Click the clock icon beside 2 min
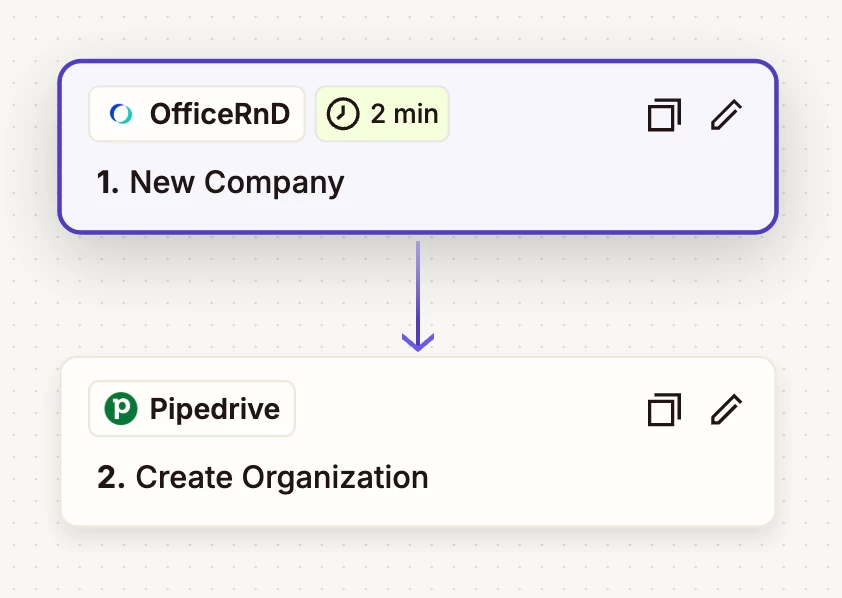The image size is (842, 598). pos(343,114)
